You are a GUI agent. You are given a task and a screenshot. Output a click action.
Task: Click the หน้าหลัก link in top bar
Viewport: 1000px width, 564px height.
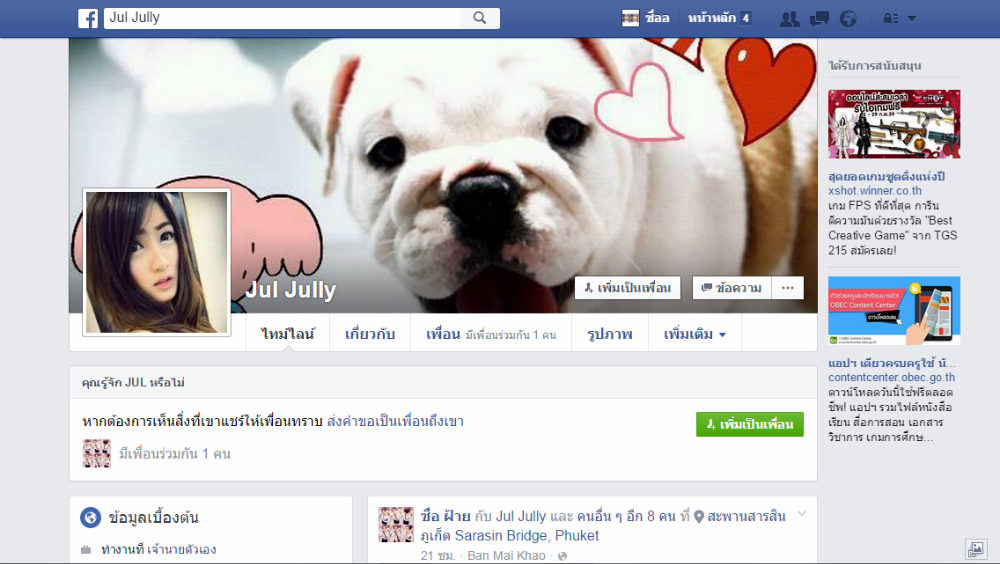[x=719, y=18]
